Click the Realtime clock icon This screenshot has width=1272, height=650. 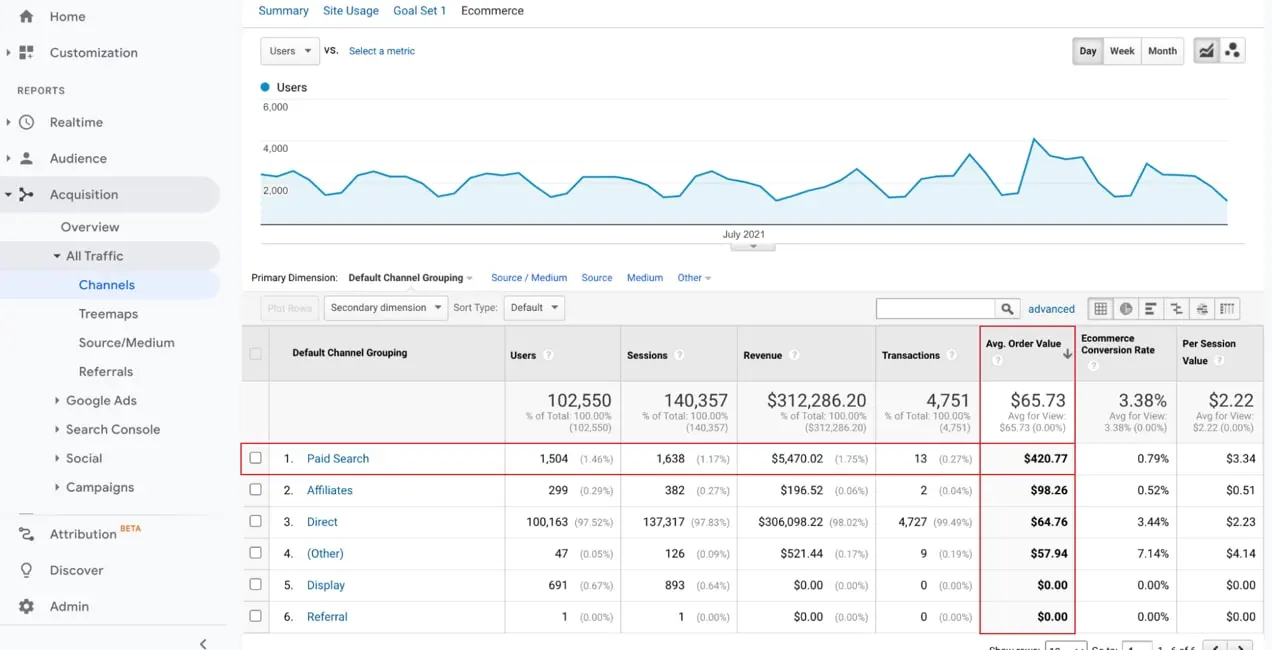(26, 122)
